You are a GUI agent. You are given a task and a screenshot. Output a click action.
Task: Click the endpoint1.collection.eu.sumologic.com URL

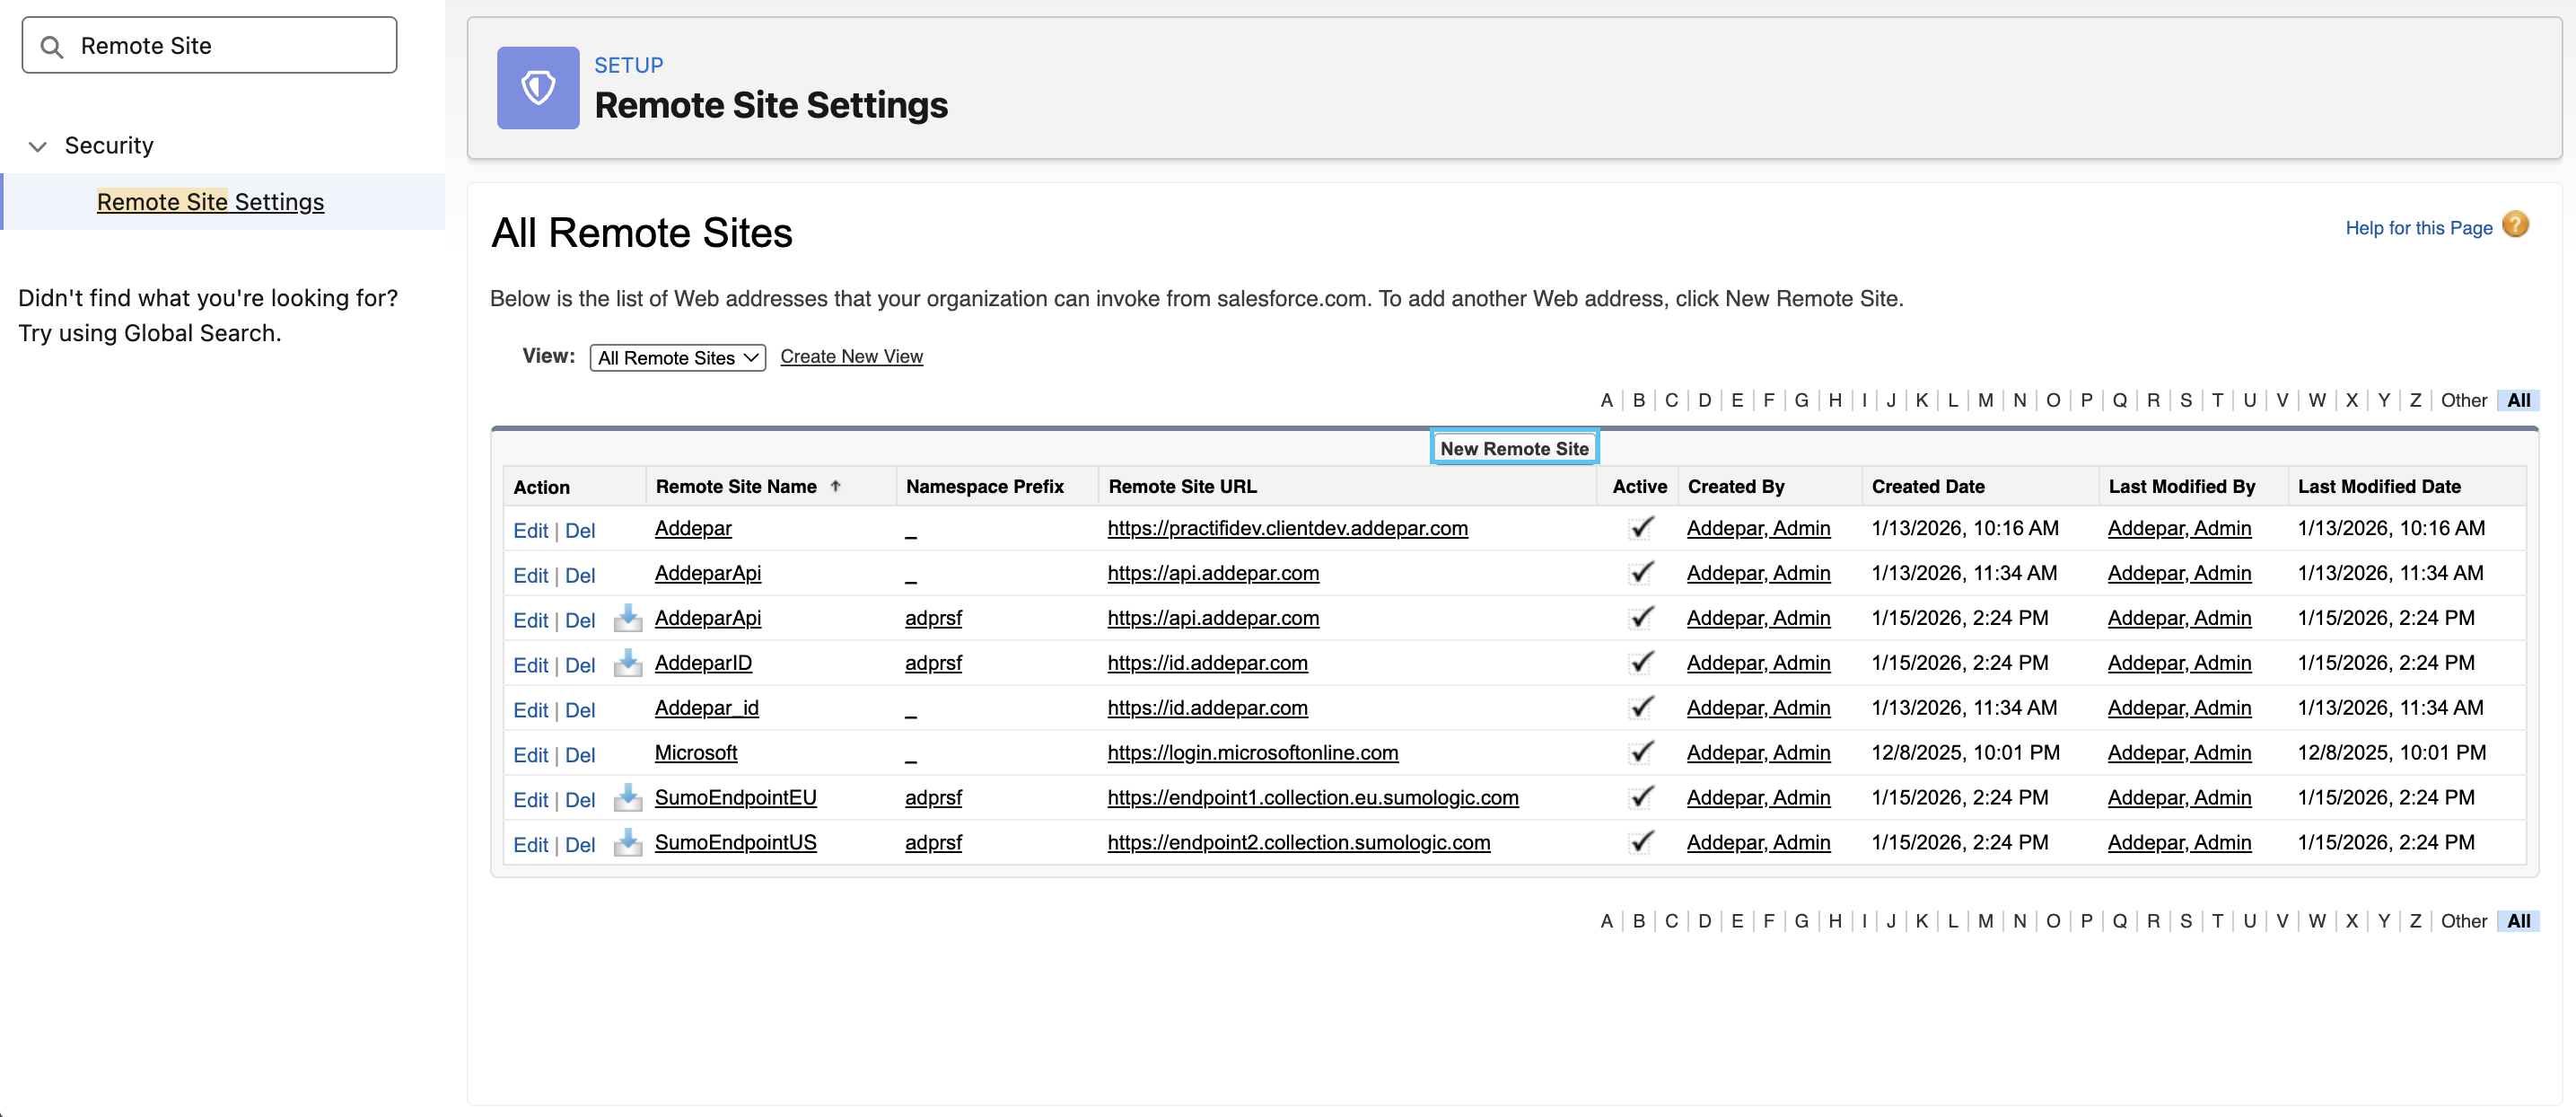(1312, 797)
